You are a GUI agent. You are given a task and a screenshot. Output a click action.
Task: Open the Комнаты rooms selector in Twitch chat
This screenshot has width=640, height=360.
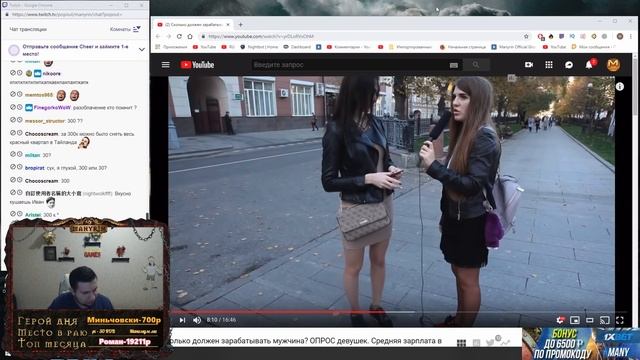pyautogui.click(x=125, y=29)
